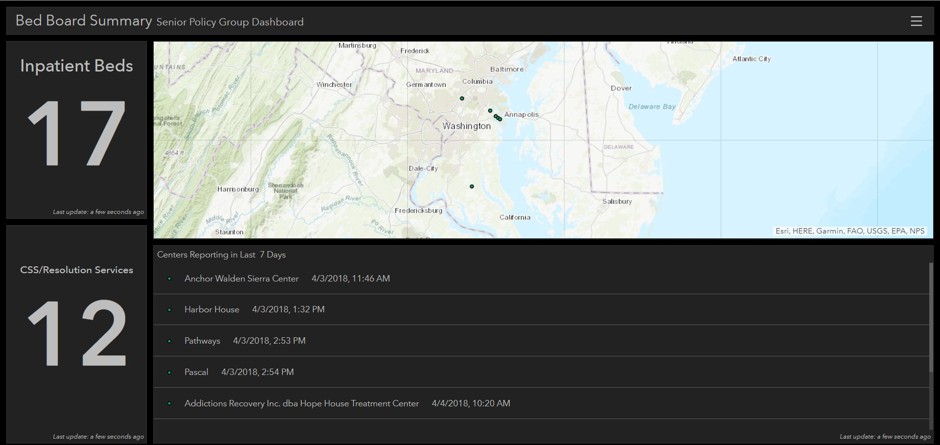Click the green bullet beside Pascal
Screen dimensions: 940x445
(x=170, y=372)
